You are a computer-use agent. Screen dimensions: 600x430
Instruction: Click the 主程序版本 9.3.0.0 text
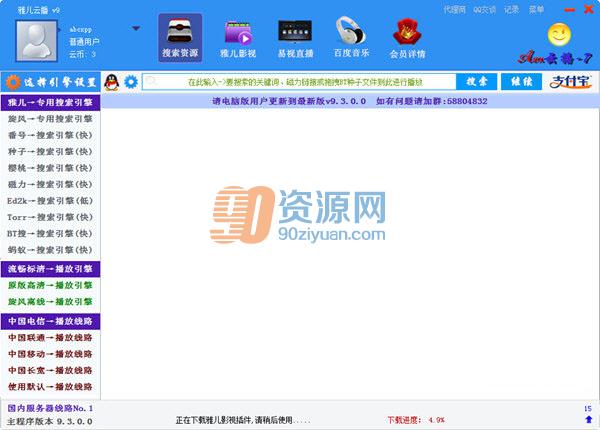tap(50, 422)
